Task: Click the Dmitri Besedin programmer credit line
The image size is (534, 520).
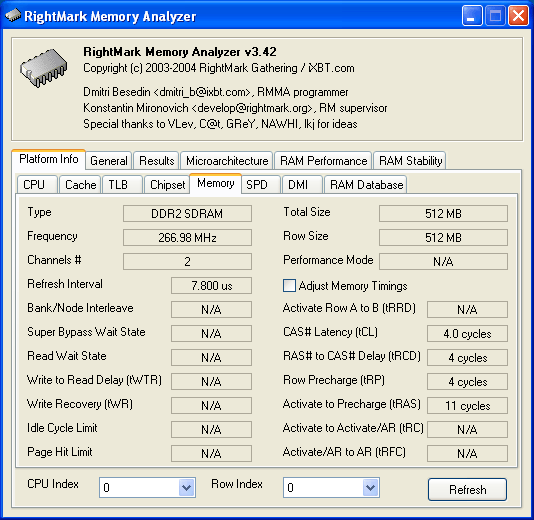Action: click(x=216, y=92)
